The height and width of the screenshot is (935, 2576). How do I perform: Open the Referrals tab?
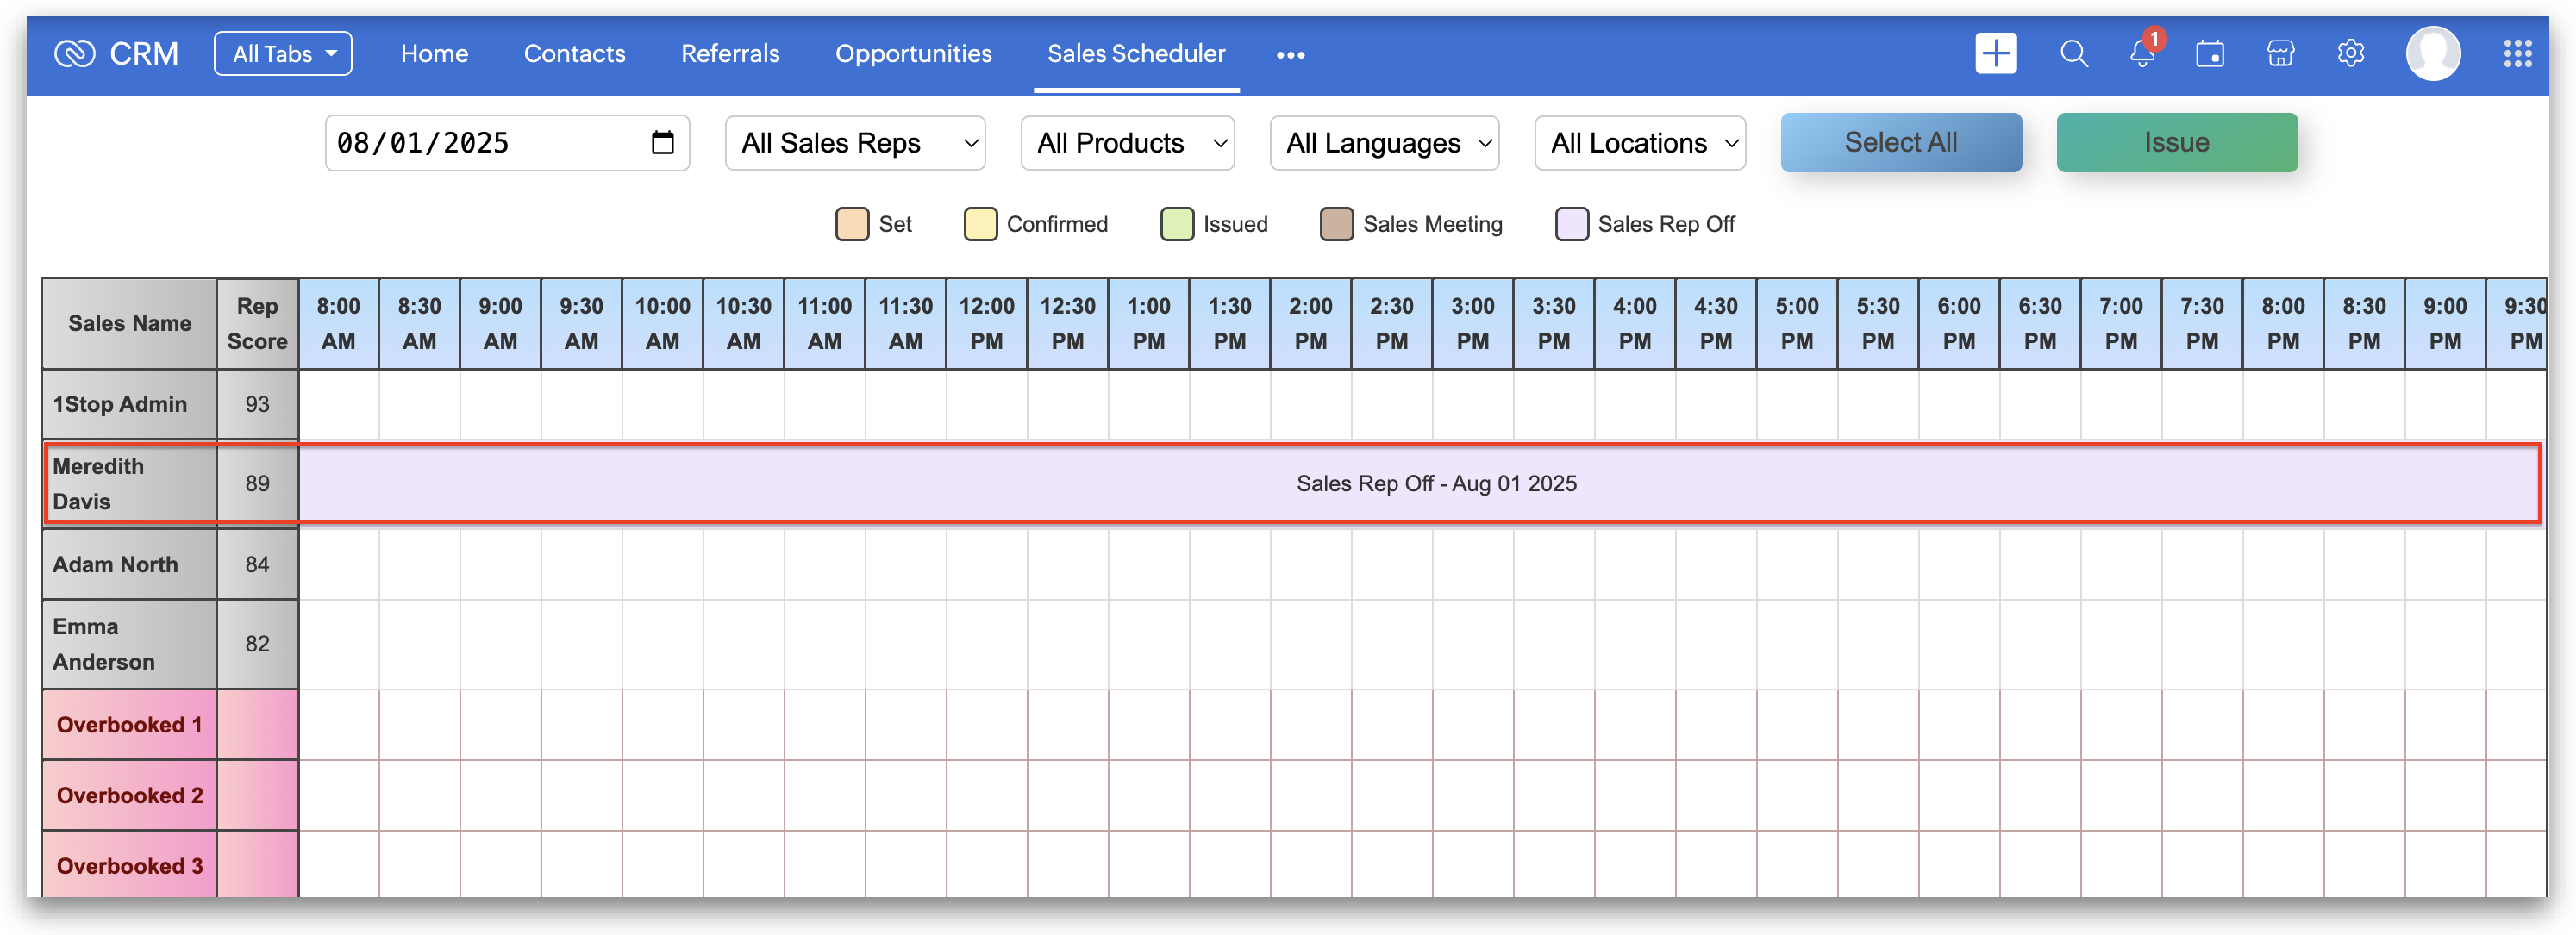[730, 54]
